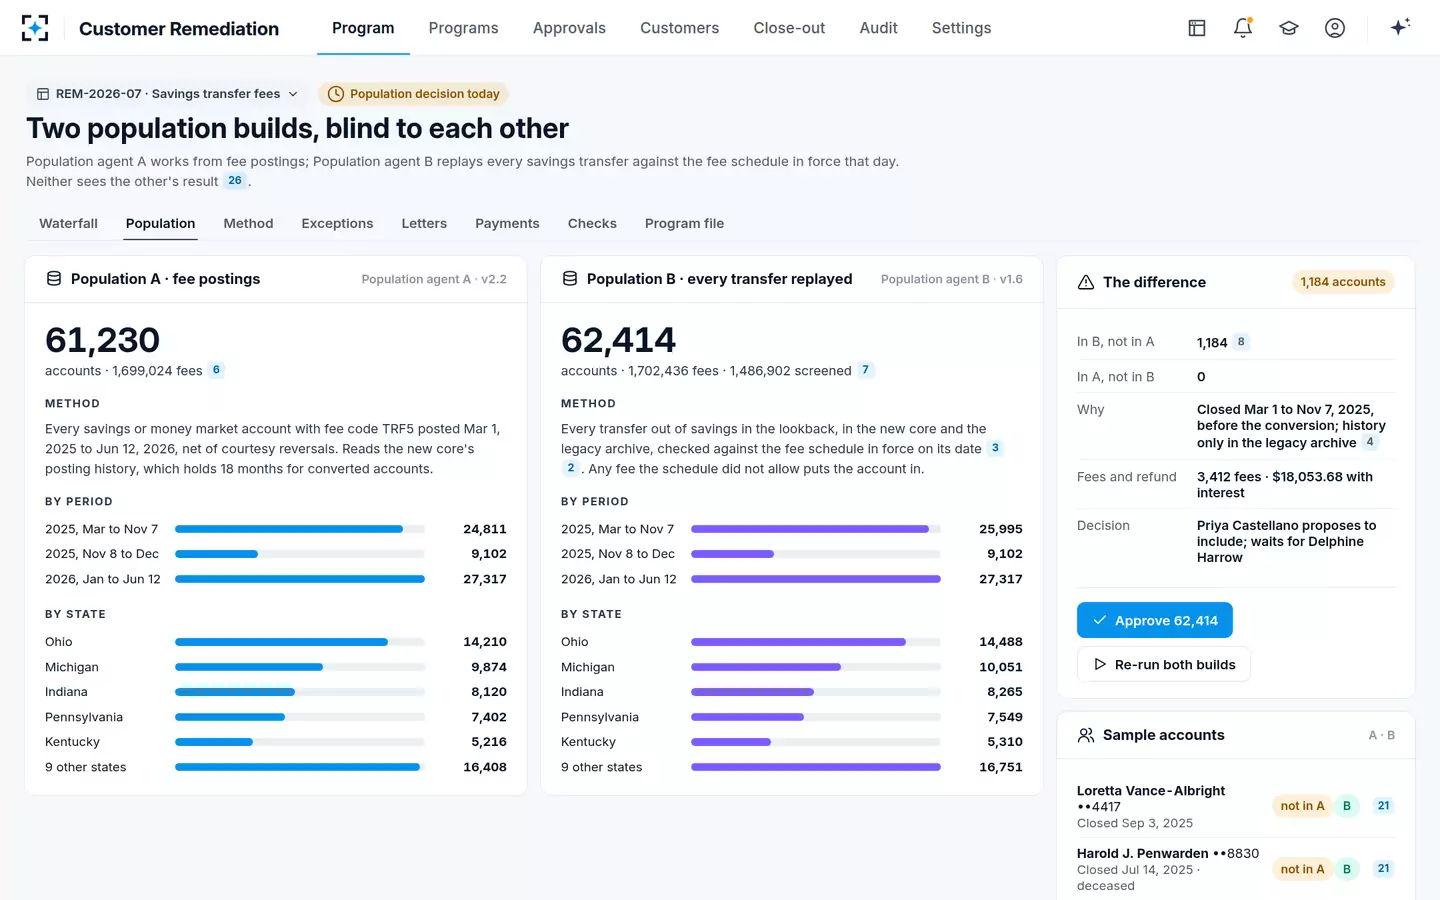Click the Population B database icon
Image resolution: width=1440 pixels, height=900 pixels.
[x=570, y=279]
